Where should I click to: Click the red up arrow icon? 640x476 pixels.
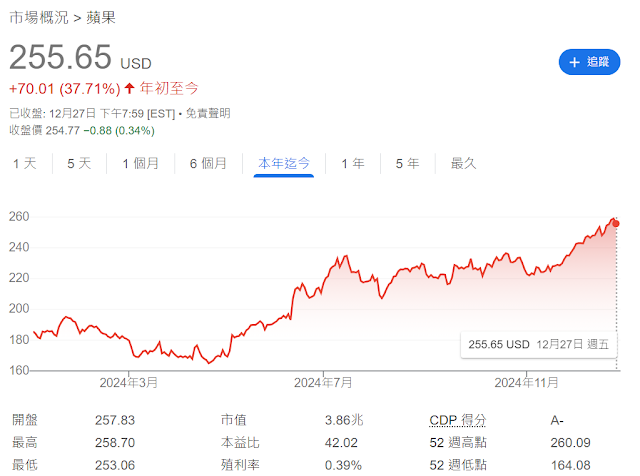pos(129,88)
